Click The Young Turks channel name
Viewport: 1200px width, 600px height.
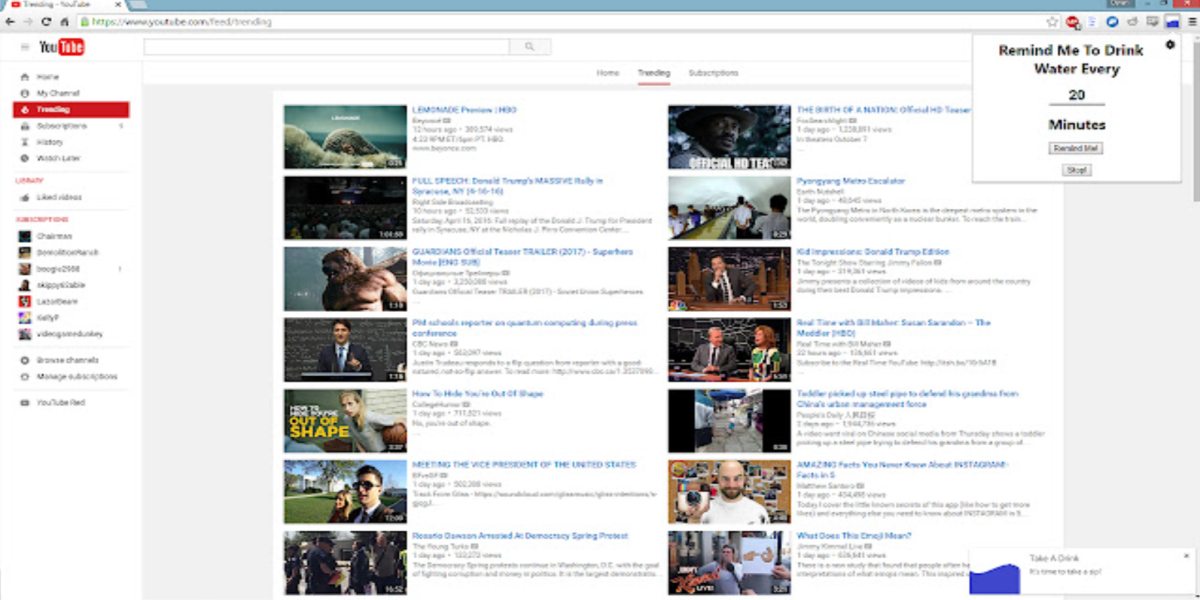[x=439, y=546]
